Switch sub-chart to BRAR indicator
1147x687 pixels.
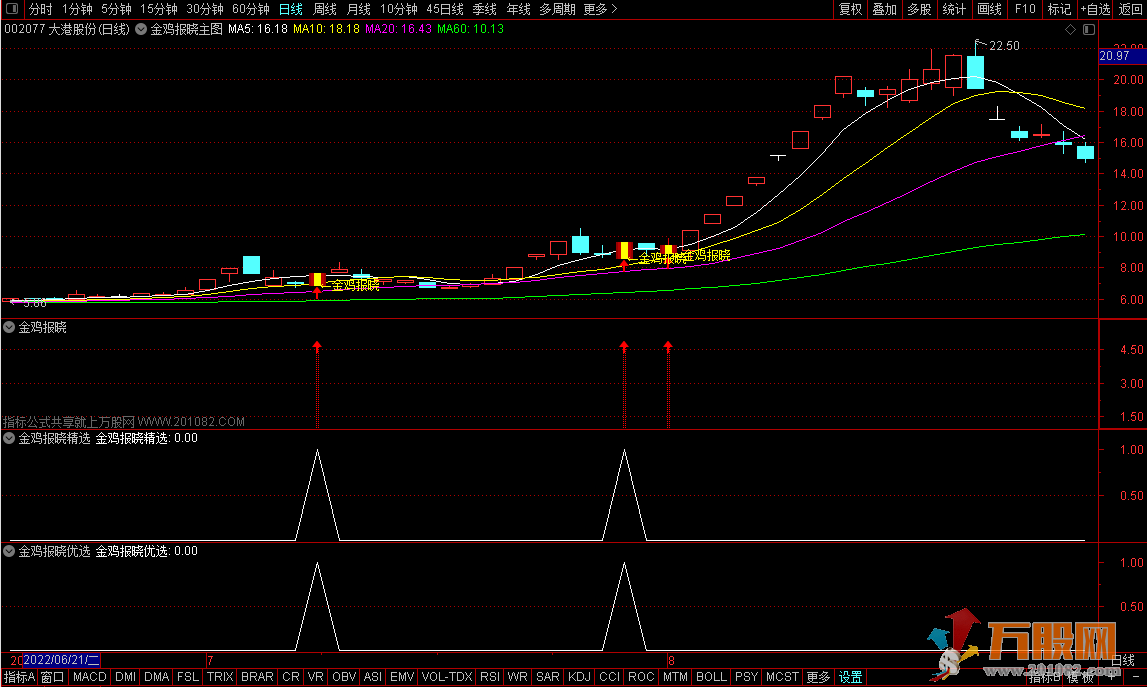tap(257, 677)
